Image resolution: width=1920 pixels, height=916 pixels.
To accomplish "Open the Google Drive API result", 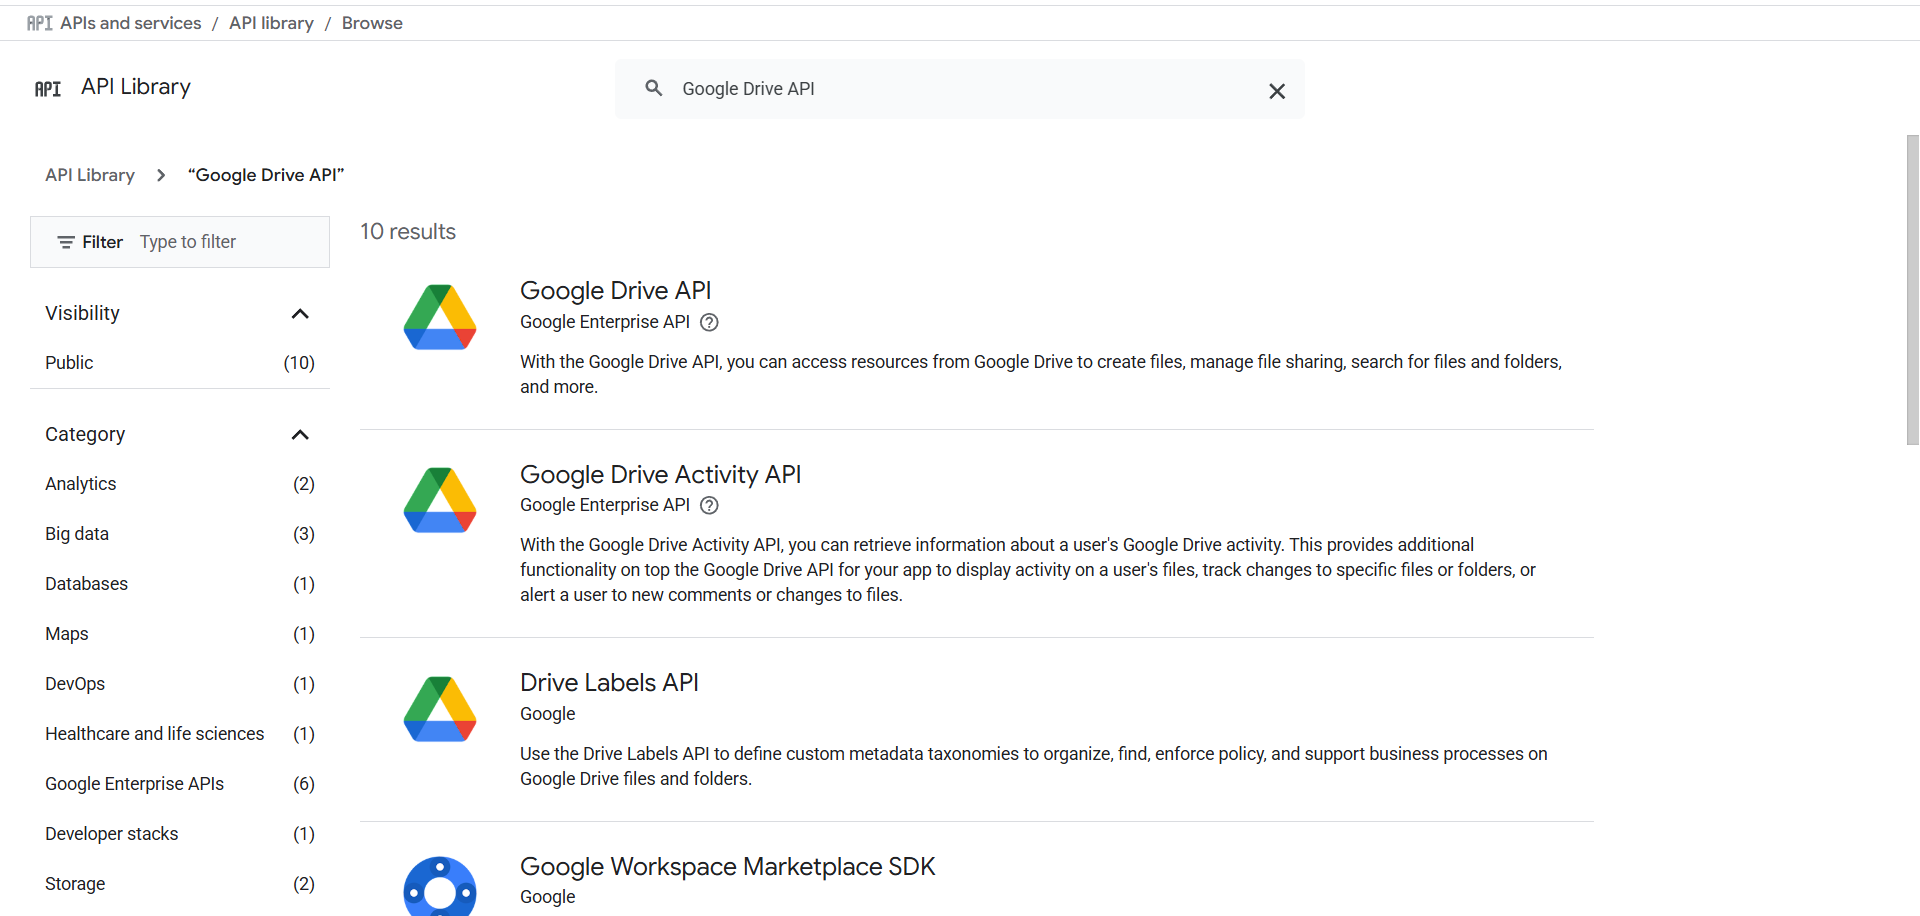I will point(615,290).
